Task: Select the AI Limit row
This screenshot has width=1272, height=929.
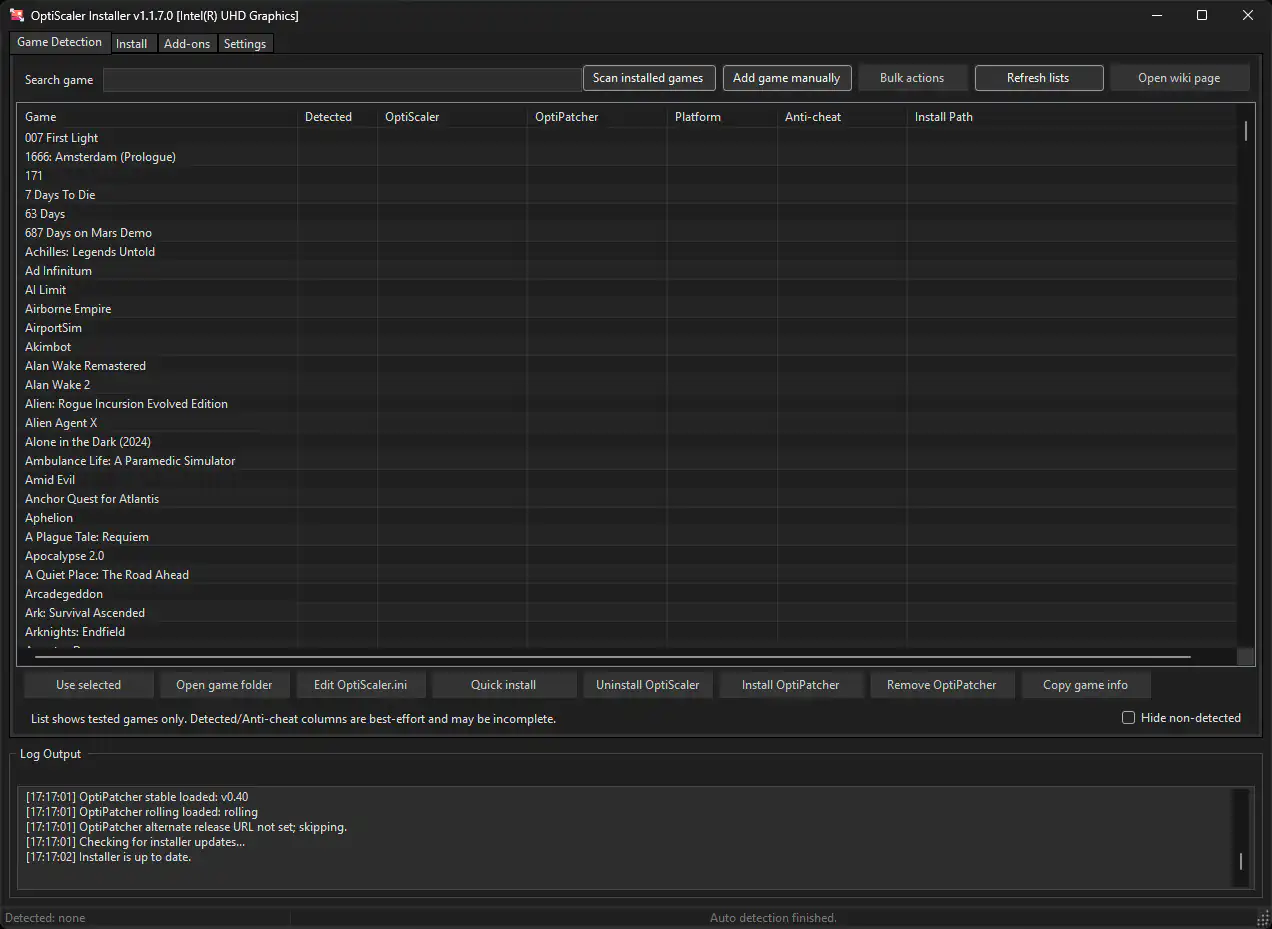Action: tap(627, 290)
